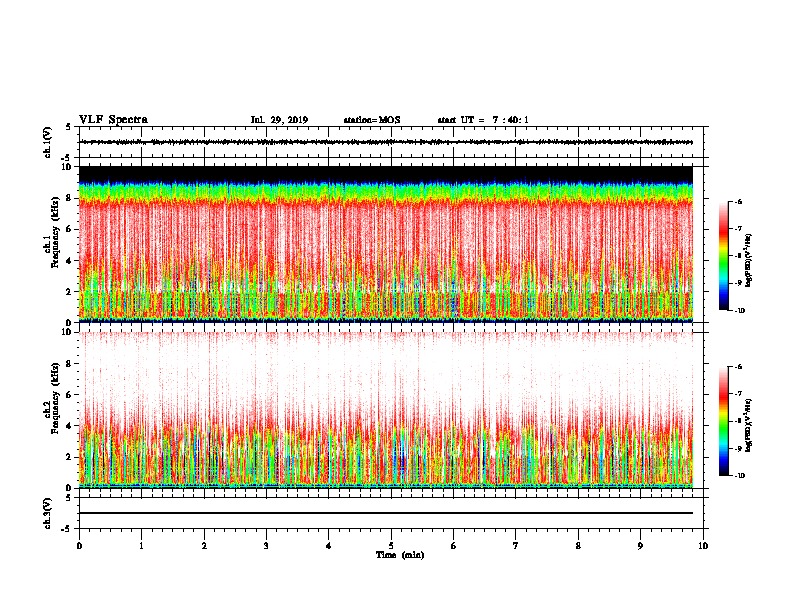Click the ch.1 frequency axis tick "8"
Screen dimensions: 792x612
pos(69,198)
